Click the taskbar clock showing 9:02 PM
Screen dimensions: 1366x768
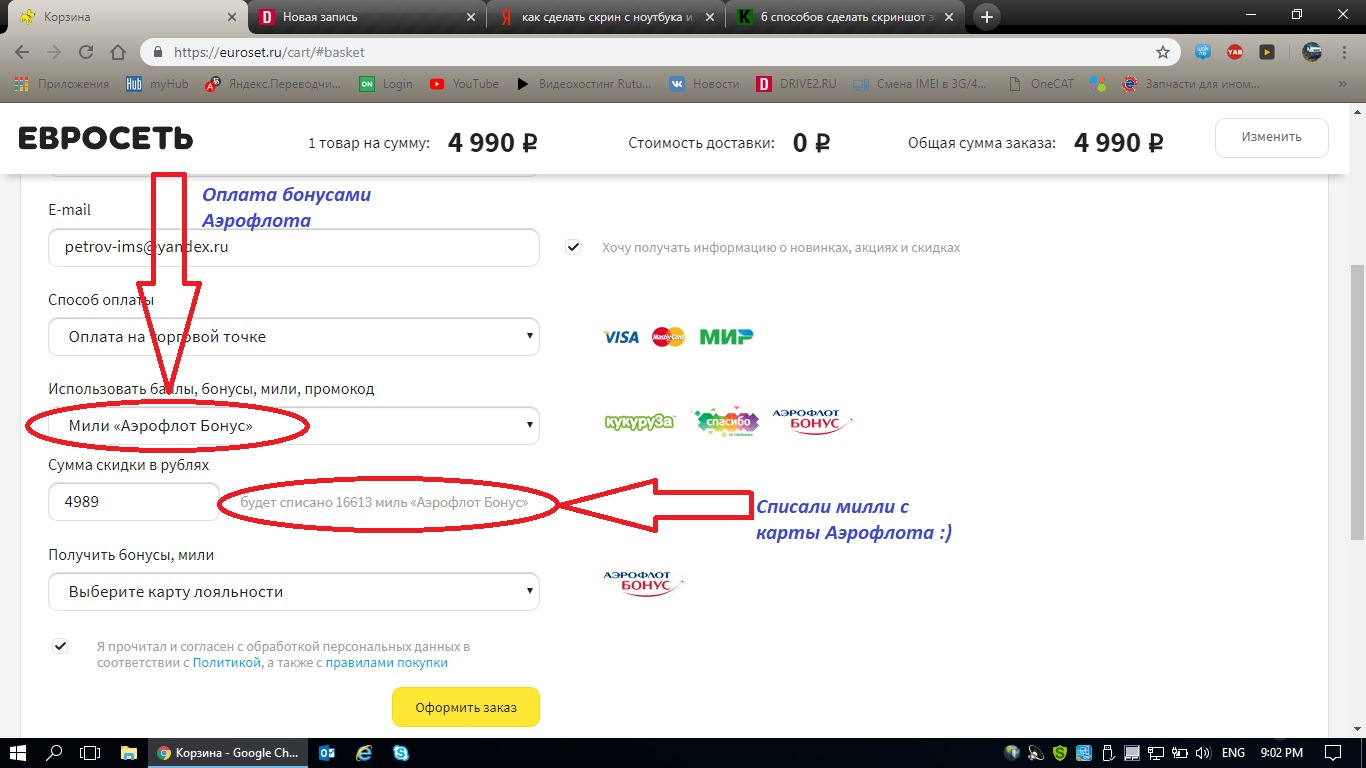point(1283,752)
